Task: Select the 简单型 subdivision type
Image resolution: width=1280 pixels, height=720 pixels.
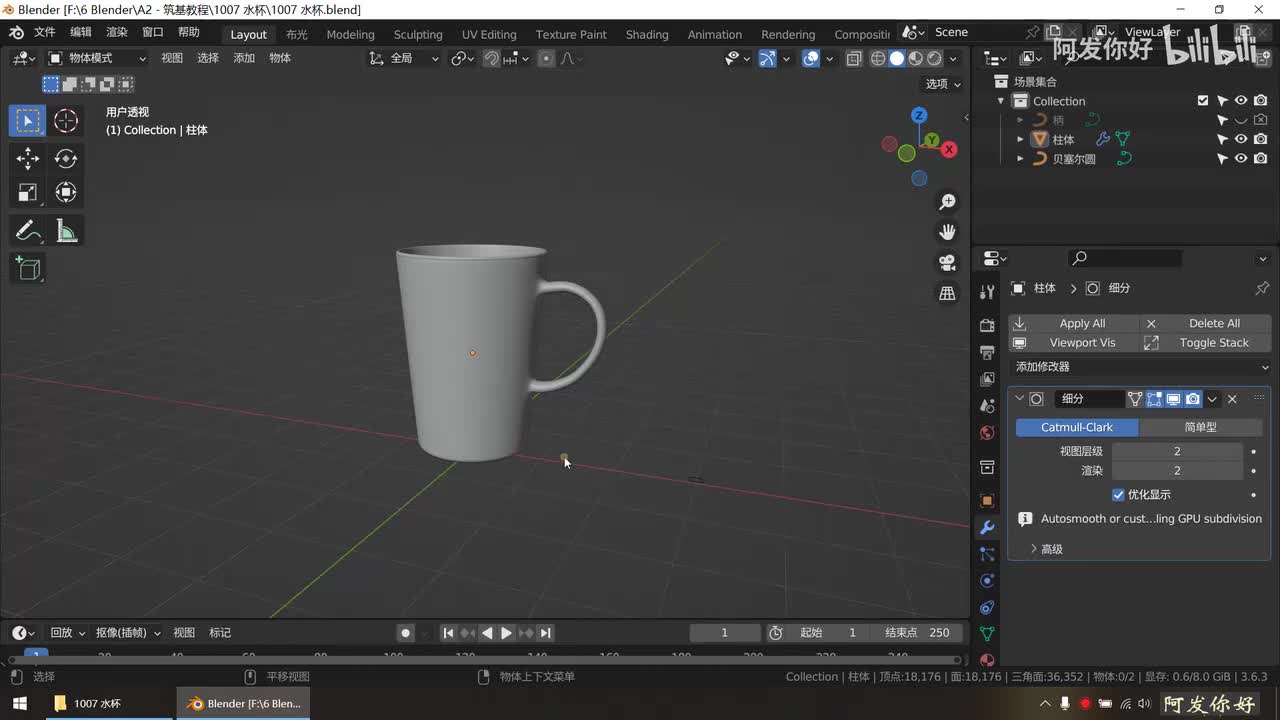Action: coord(1200,427)
